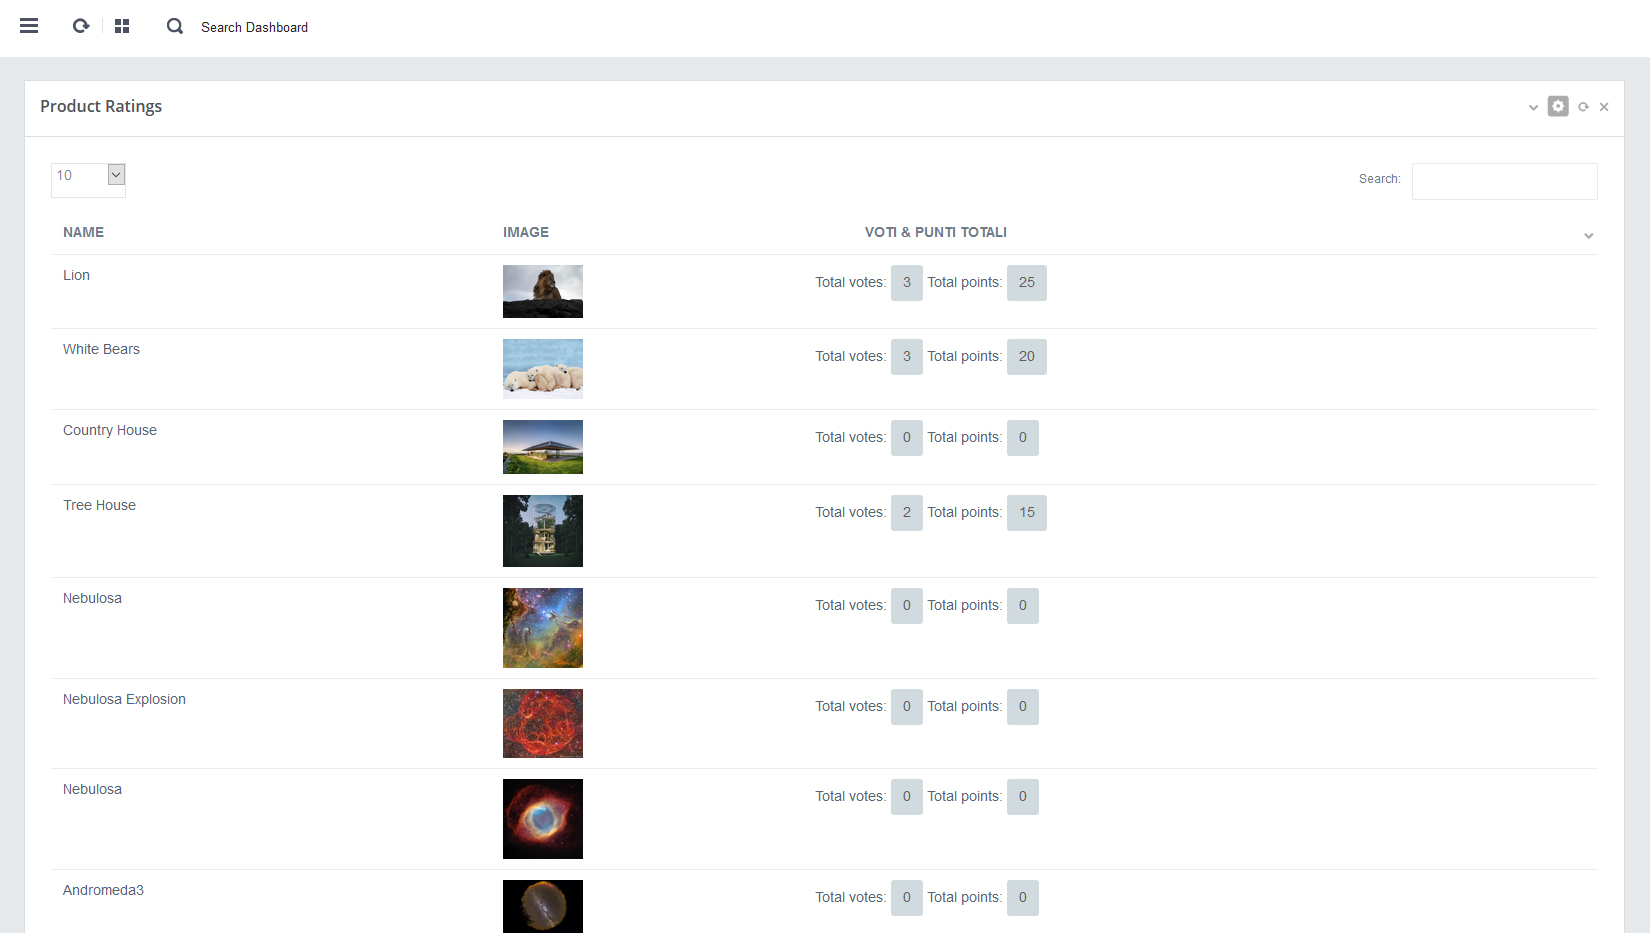Expand the table column options chevron
The width and height of the screenshot is (1650, 933).
tap(1588, 236)
